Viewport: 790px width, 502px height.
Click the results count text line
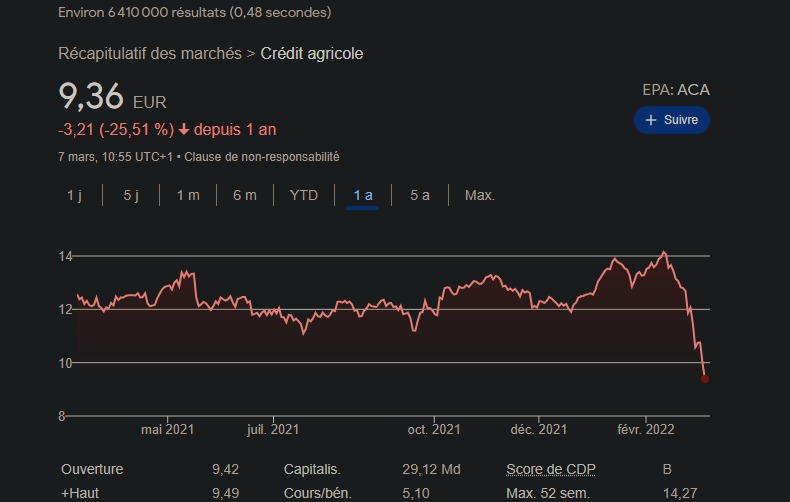point(194,12)
